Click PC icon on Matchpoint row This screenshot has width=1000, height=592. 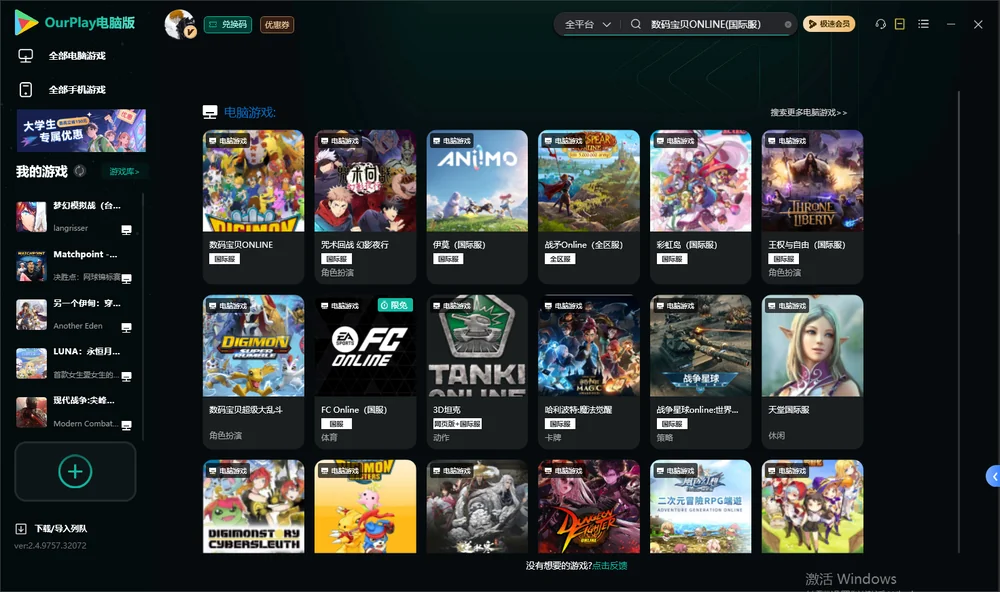[126, 279]
